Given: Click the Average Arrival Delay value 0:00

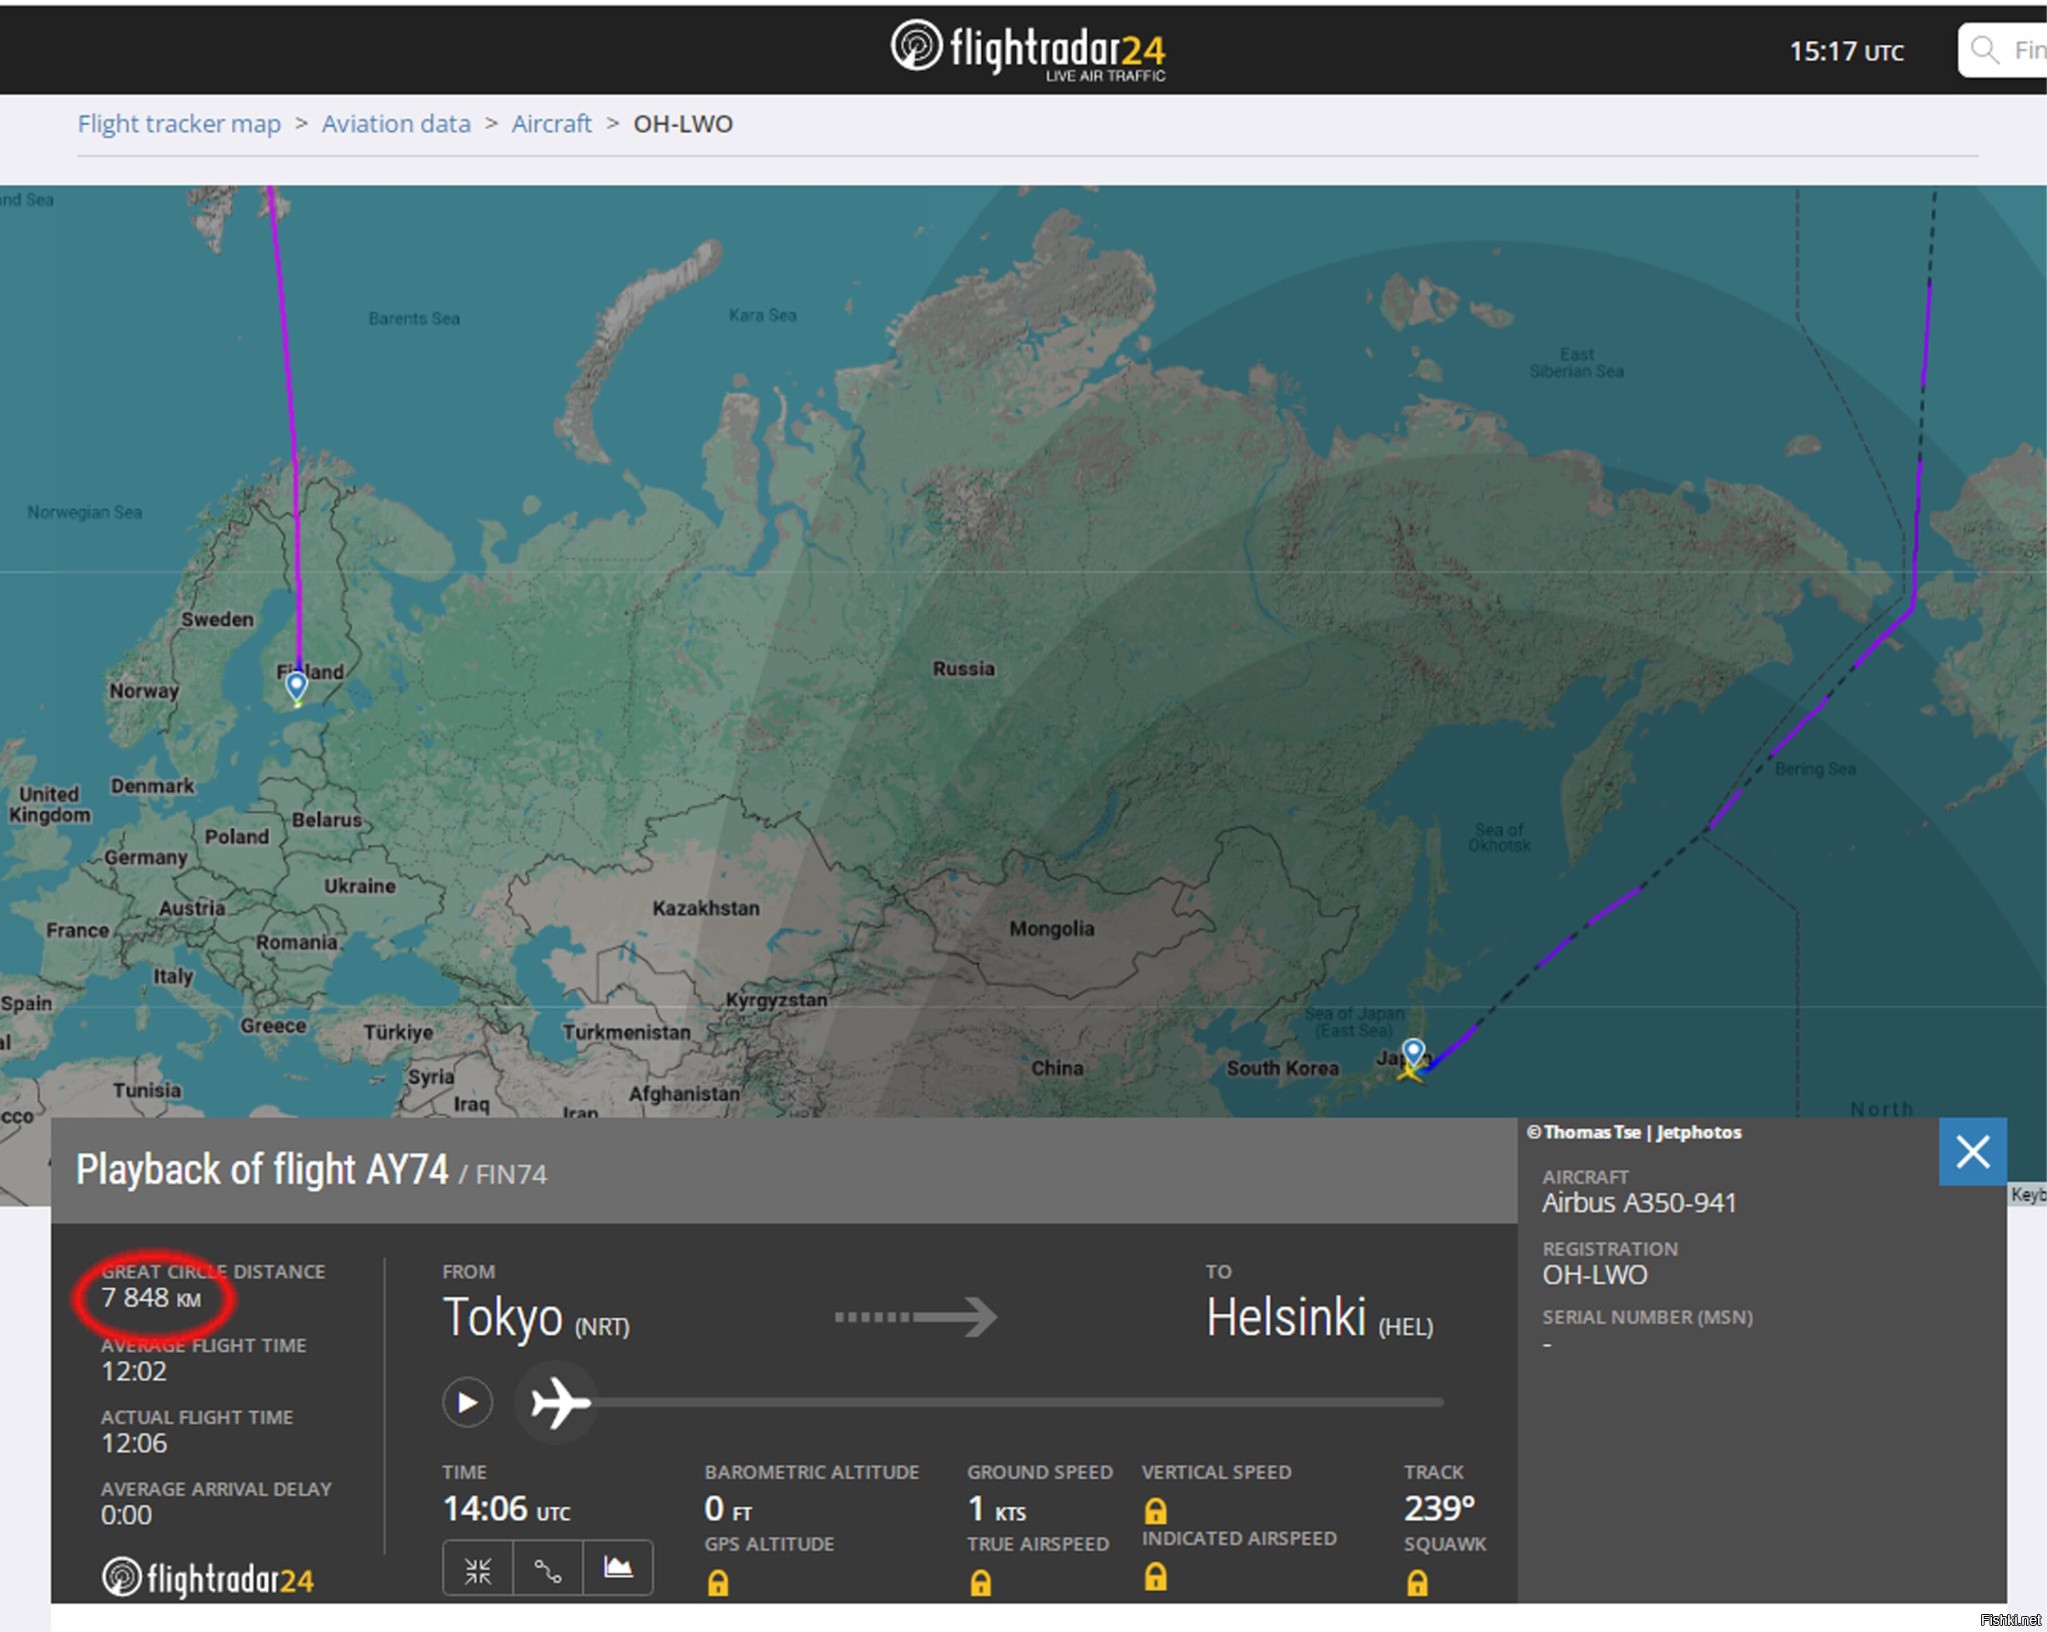Looking at the screenshot, I should [126, 1515].
